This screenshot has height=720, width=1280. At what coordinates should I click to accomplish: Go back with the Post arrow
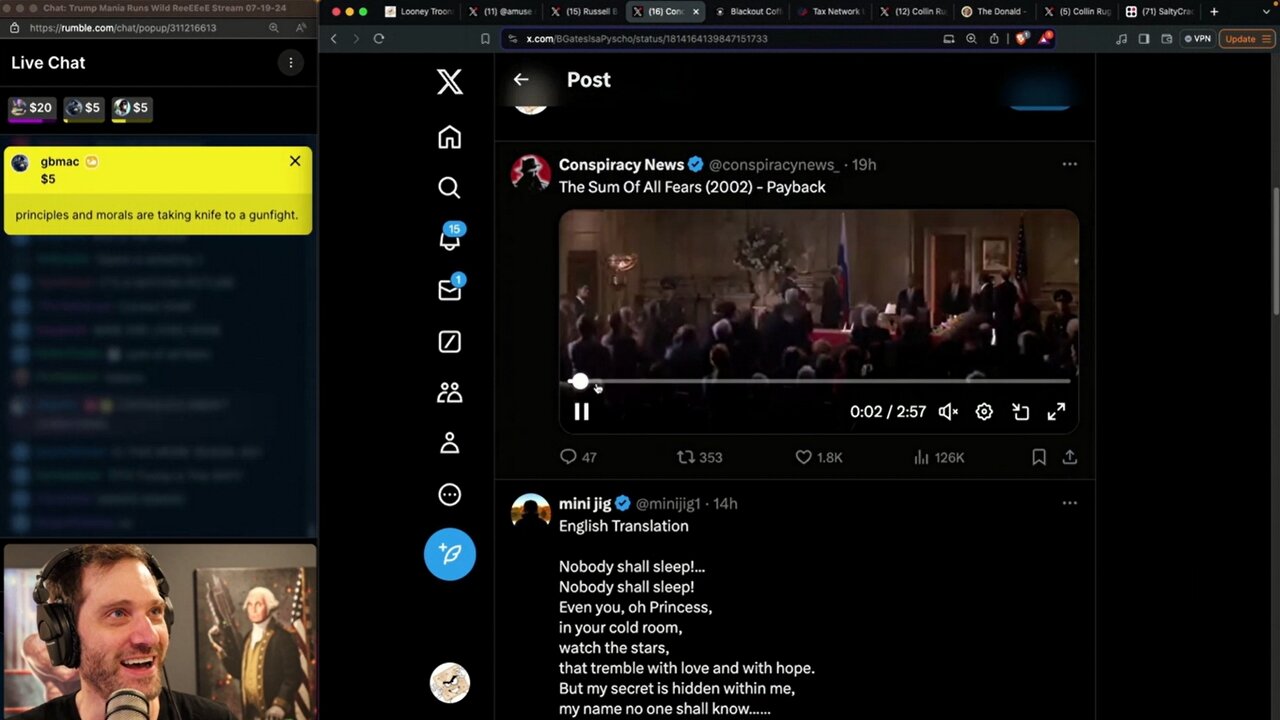pos(521,80)
